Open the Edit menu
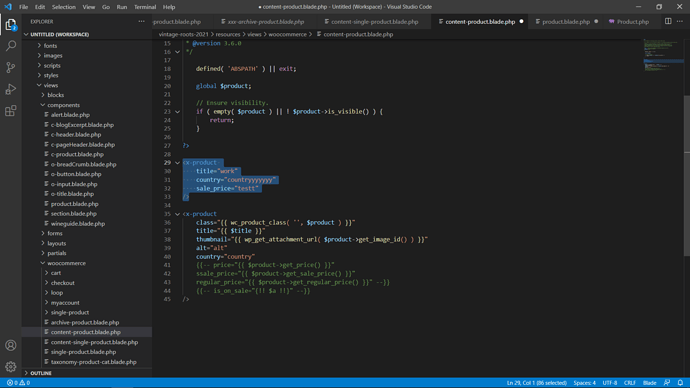This screenshot has width=690, height=388. (40, 7)
